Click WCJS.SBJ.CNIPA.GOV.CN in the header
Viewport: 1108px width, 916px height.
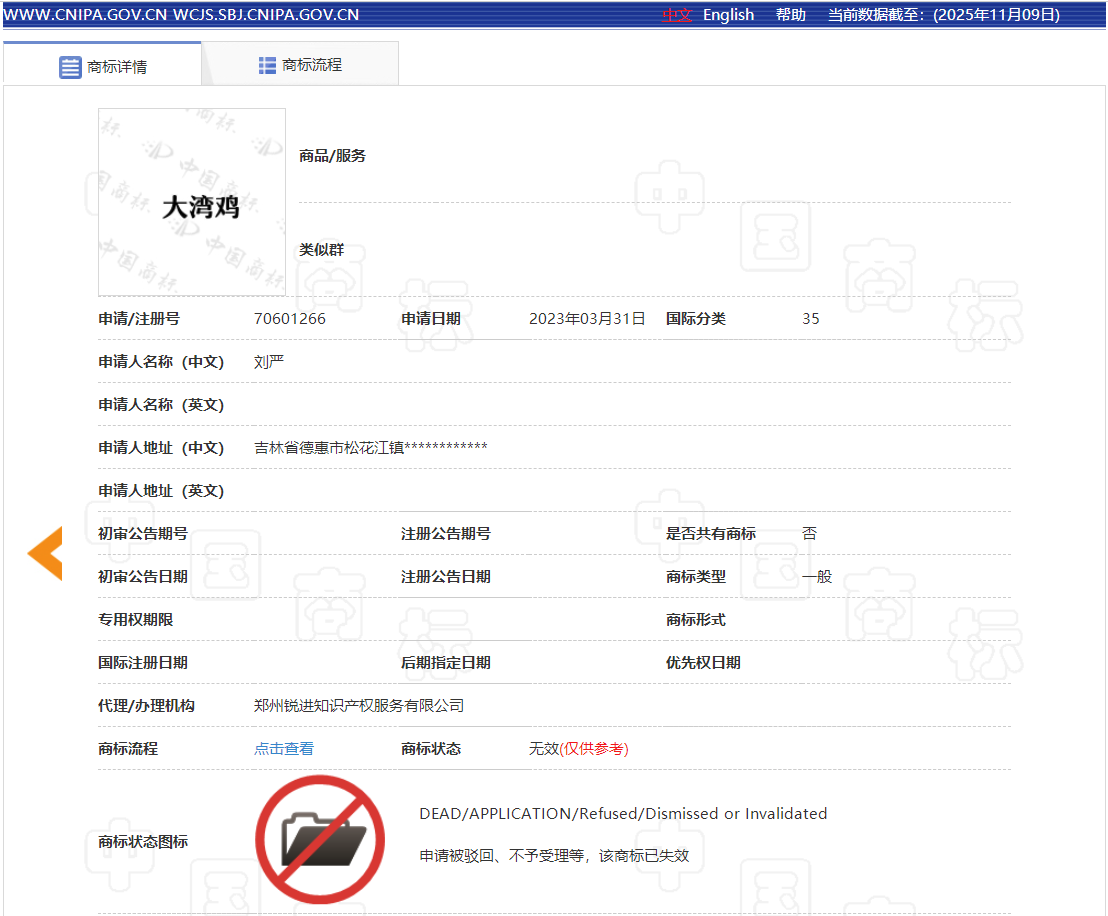point(266,15)
